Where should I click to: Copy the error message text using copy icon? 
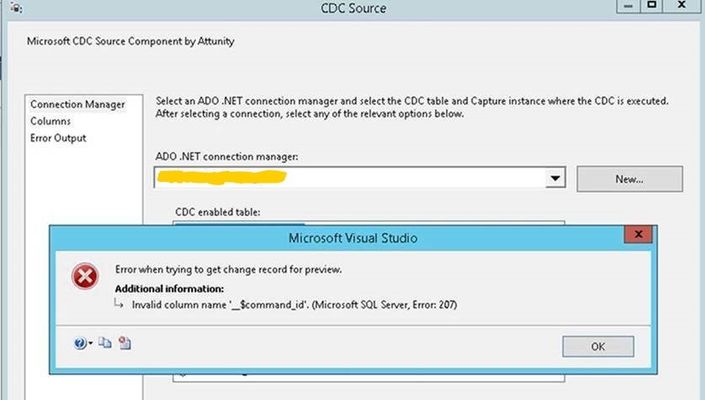click(x=105, y=343)
